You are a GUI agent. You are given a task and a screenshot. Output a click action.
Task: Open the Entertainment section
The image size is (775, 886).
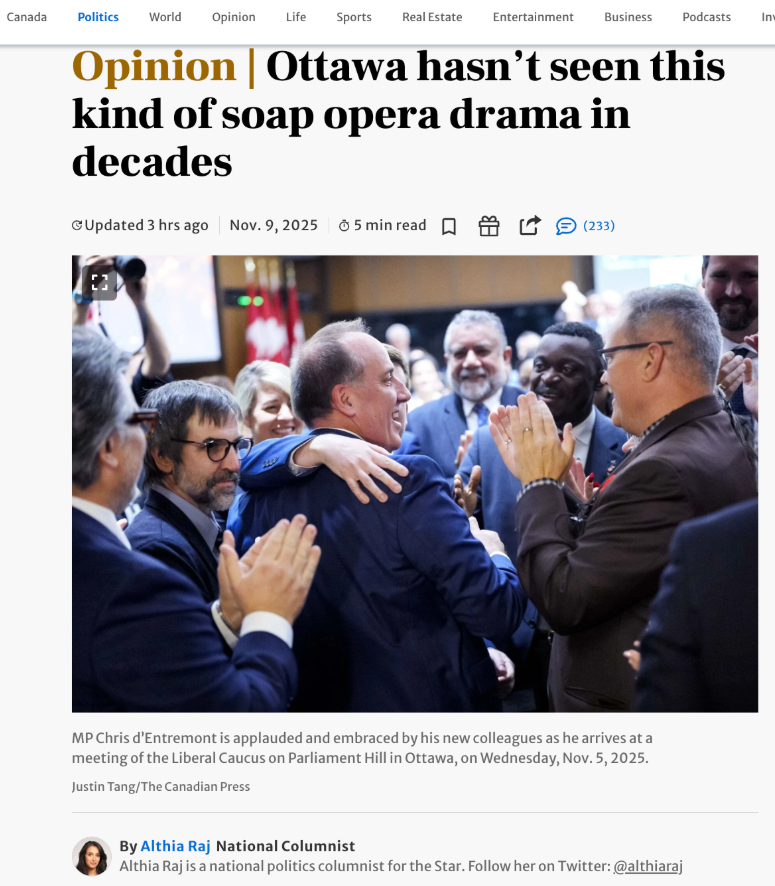click(x=533, y=17)
